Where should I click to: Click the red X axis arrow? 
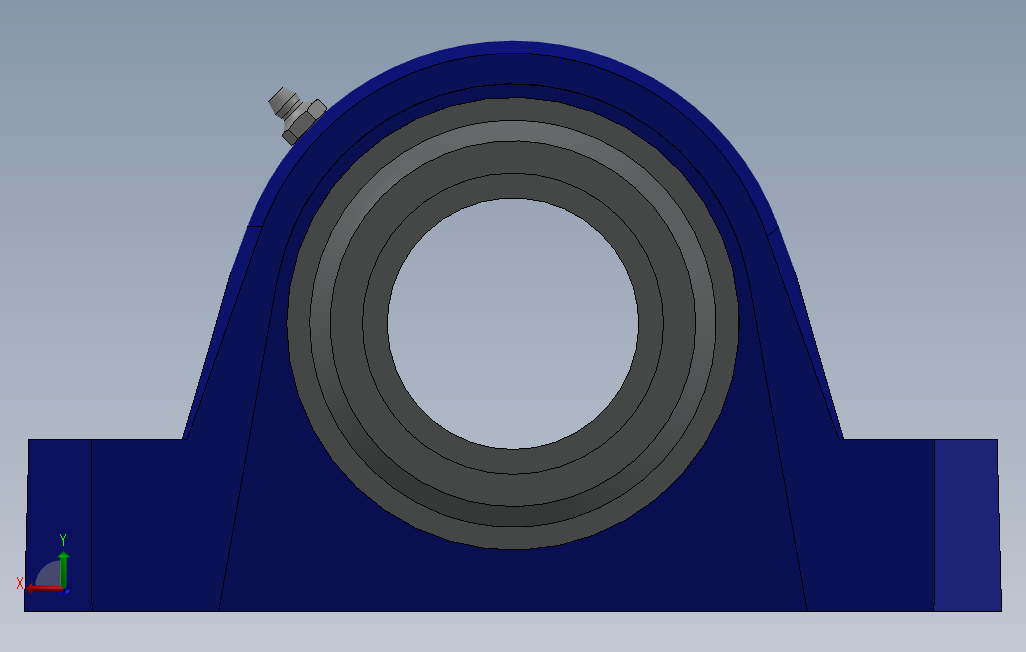tap(44, 589)
